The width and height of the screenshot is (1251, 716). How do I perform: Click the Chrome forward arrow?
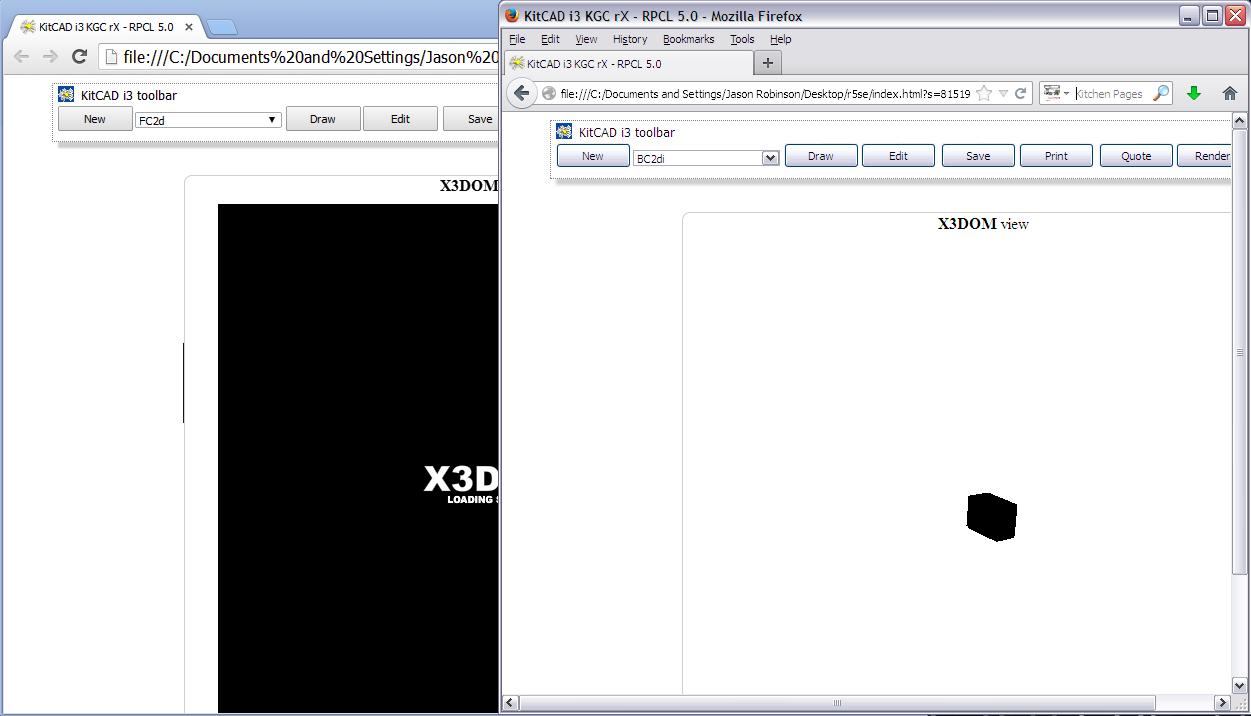50,56
